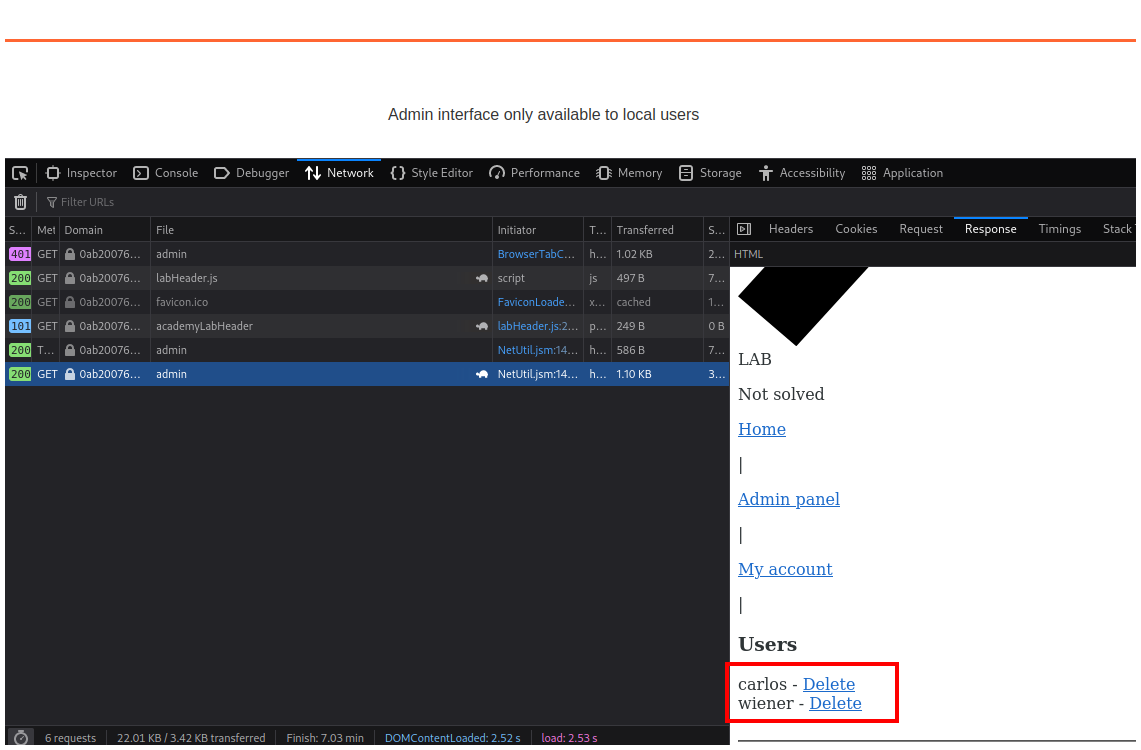Screen dimensions: 1141x750
Task: Click the turtle icon on labHeader.js row
Action: point(482,278)
